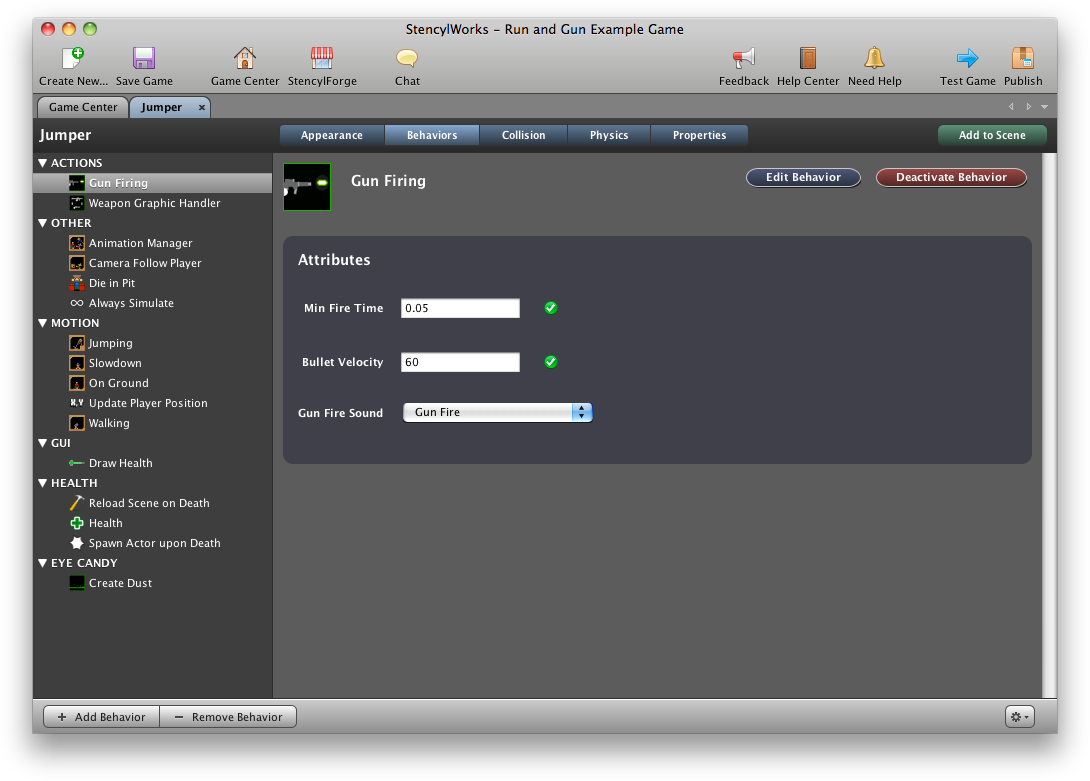
Task: Click the Save Game floppy icon
Action: 144,59
